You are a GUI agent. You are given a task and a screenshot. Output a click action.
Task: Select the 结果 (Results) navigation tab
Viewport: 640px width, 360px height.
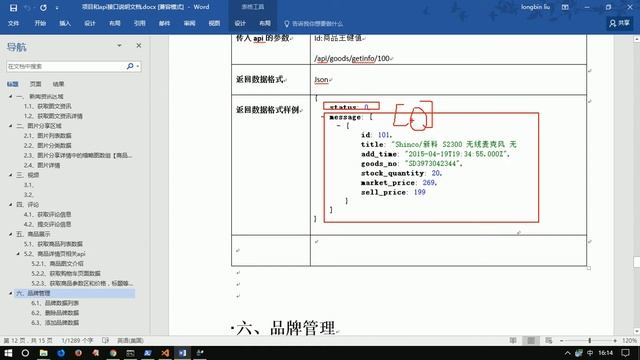tap(58, 84)
